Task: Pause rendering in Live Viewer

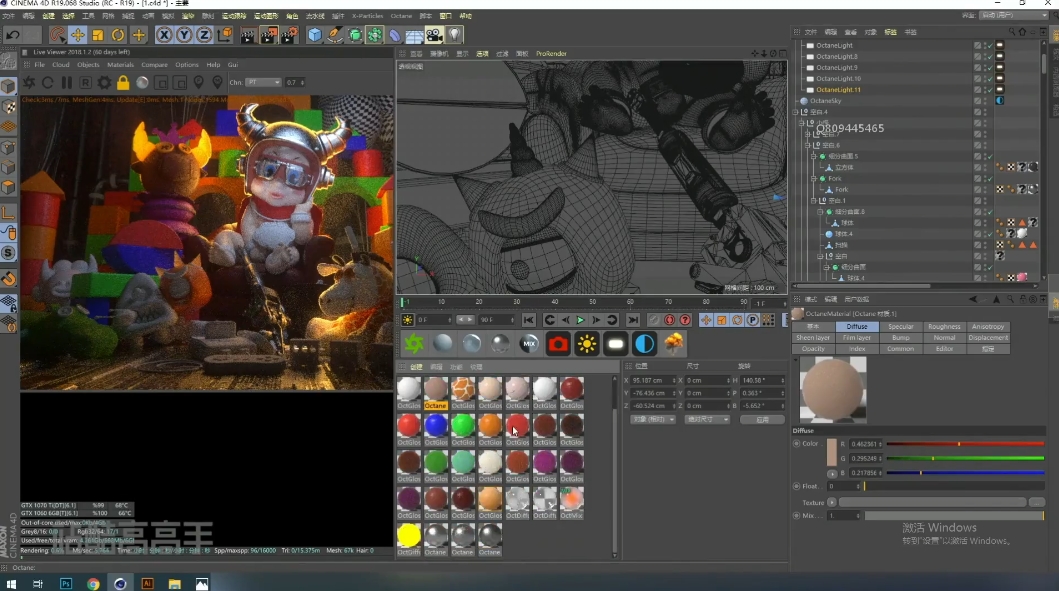Action: tap(67, 82)
